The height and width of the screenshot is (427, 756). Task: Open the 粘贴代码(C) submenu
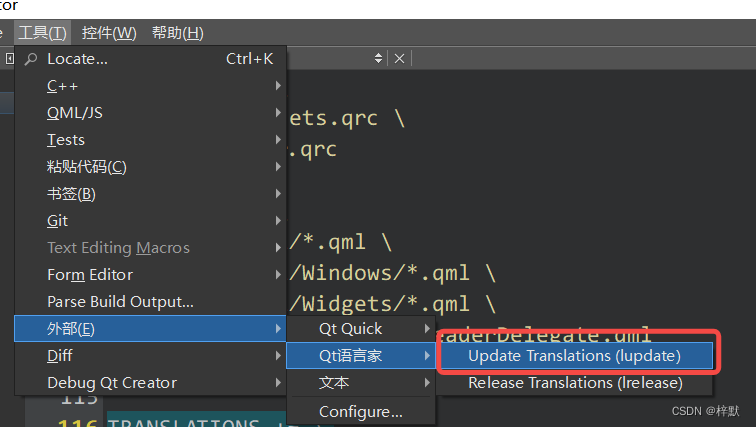(x=150, y=167)
